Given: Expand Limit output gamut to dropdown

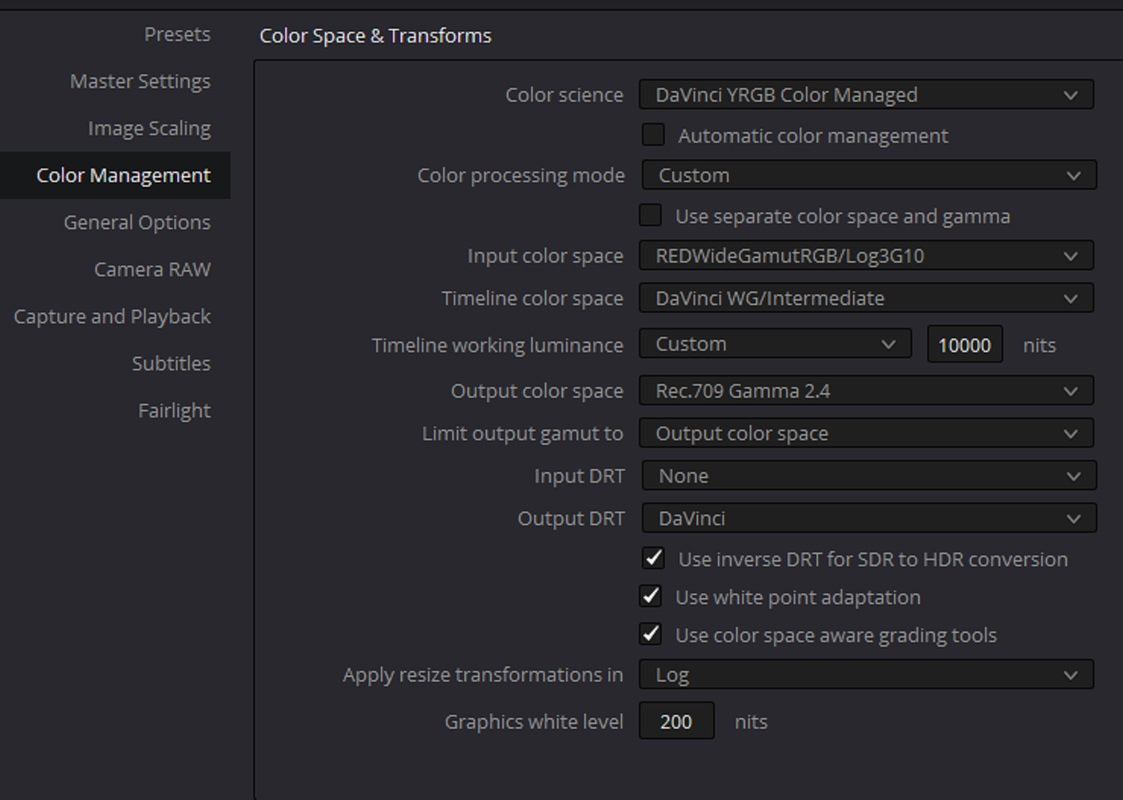Looking at the screenshot, I should point(866,433).
